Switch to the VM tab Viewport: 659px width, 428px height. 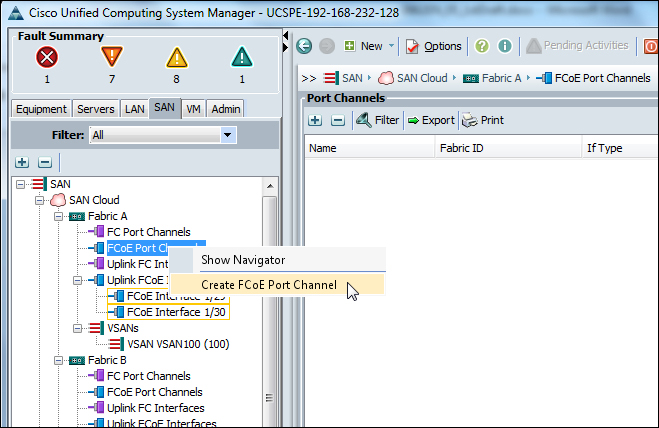(193, 109)
